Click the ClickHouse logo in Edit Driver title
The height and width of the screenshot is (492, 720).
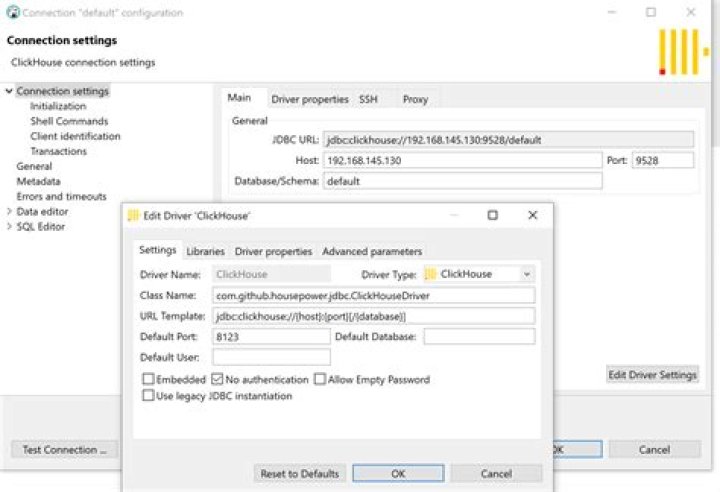[x=133, y=215]
